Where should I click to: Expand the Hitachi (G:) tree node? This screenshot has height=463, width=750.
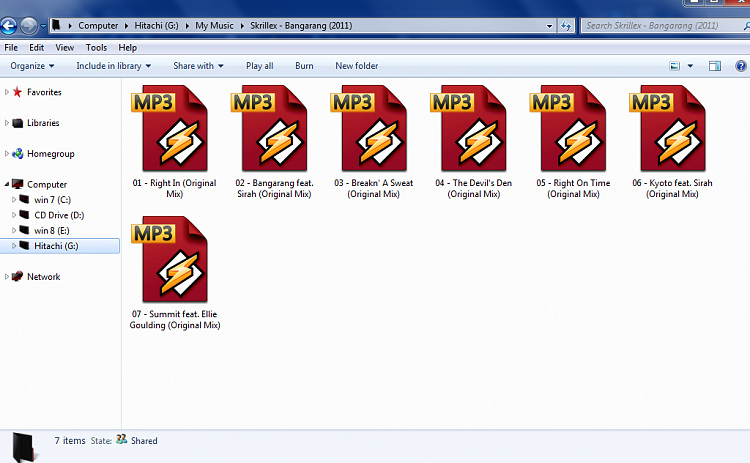(x=14, y=245)
